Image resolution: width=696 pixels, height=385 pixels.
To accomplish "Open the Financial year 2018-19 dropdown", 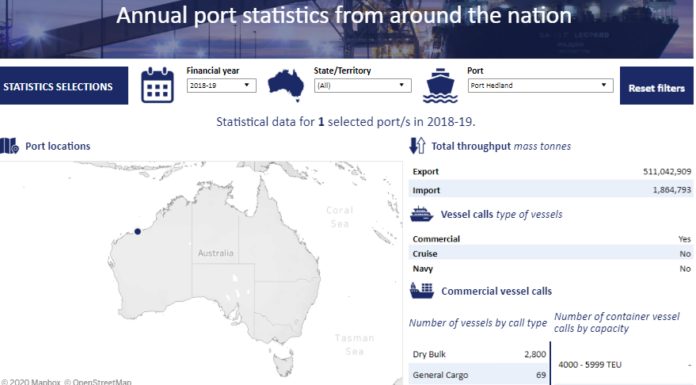I will pos(221,85).
